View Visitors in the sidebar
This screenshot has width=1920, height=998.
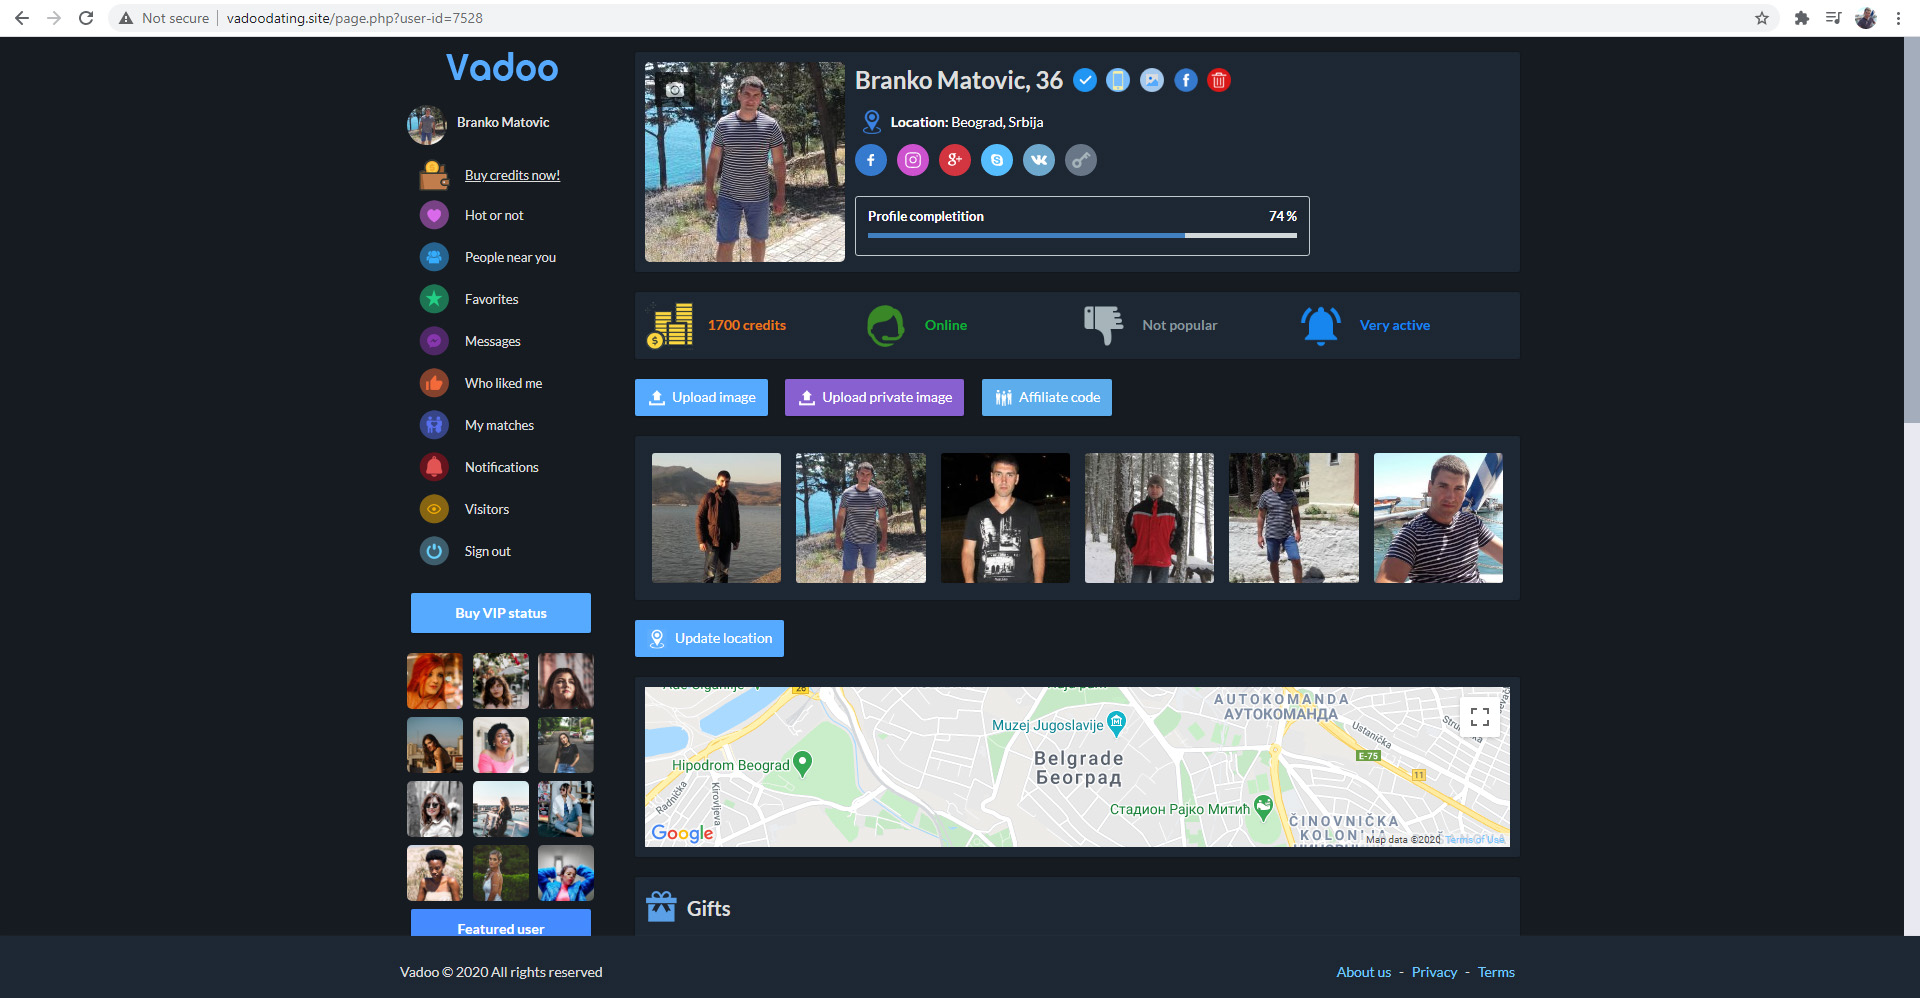coord(486,509)
